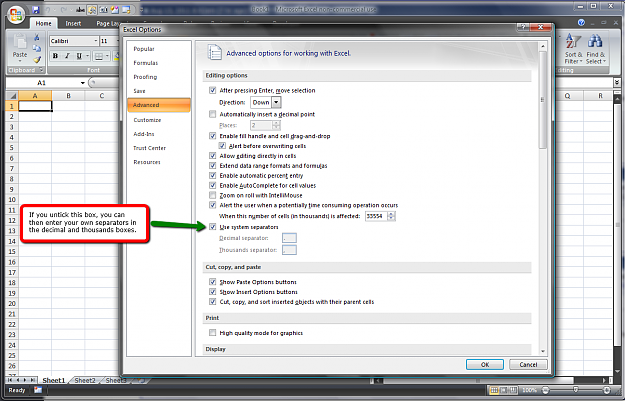Viewport: 625px width, 401px height.
Task: Click the Borders icon in Font group
Action: pyautogui.click(x=98, y=56)
